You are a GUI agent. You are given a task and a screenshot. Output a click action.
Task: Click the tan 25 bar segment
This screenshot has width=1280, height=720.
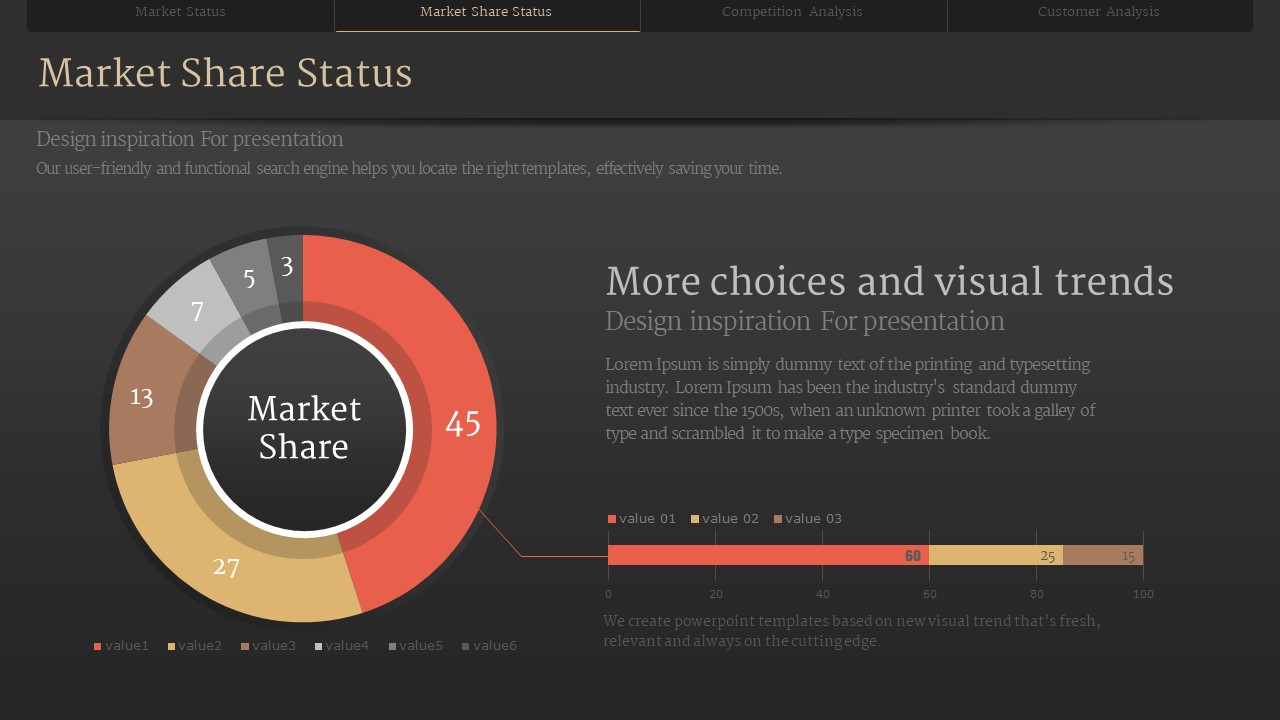995,555
